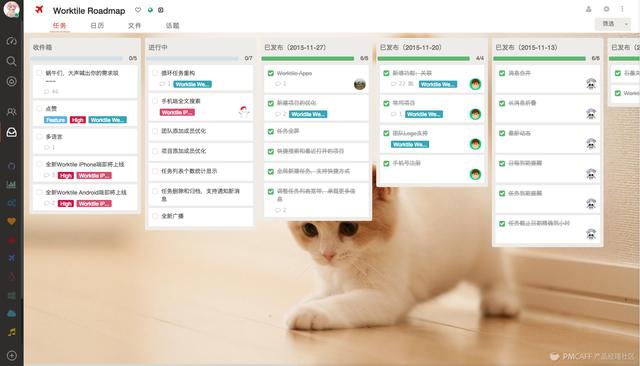The image size is (640, 366).
Task: Click the red airplane icon beside Worktile Roadmap
Action: [x=39, y=9]
